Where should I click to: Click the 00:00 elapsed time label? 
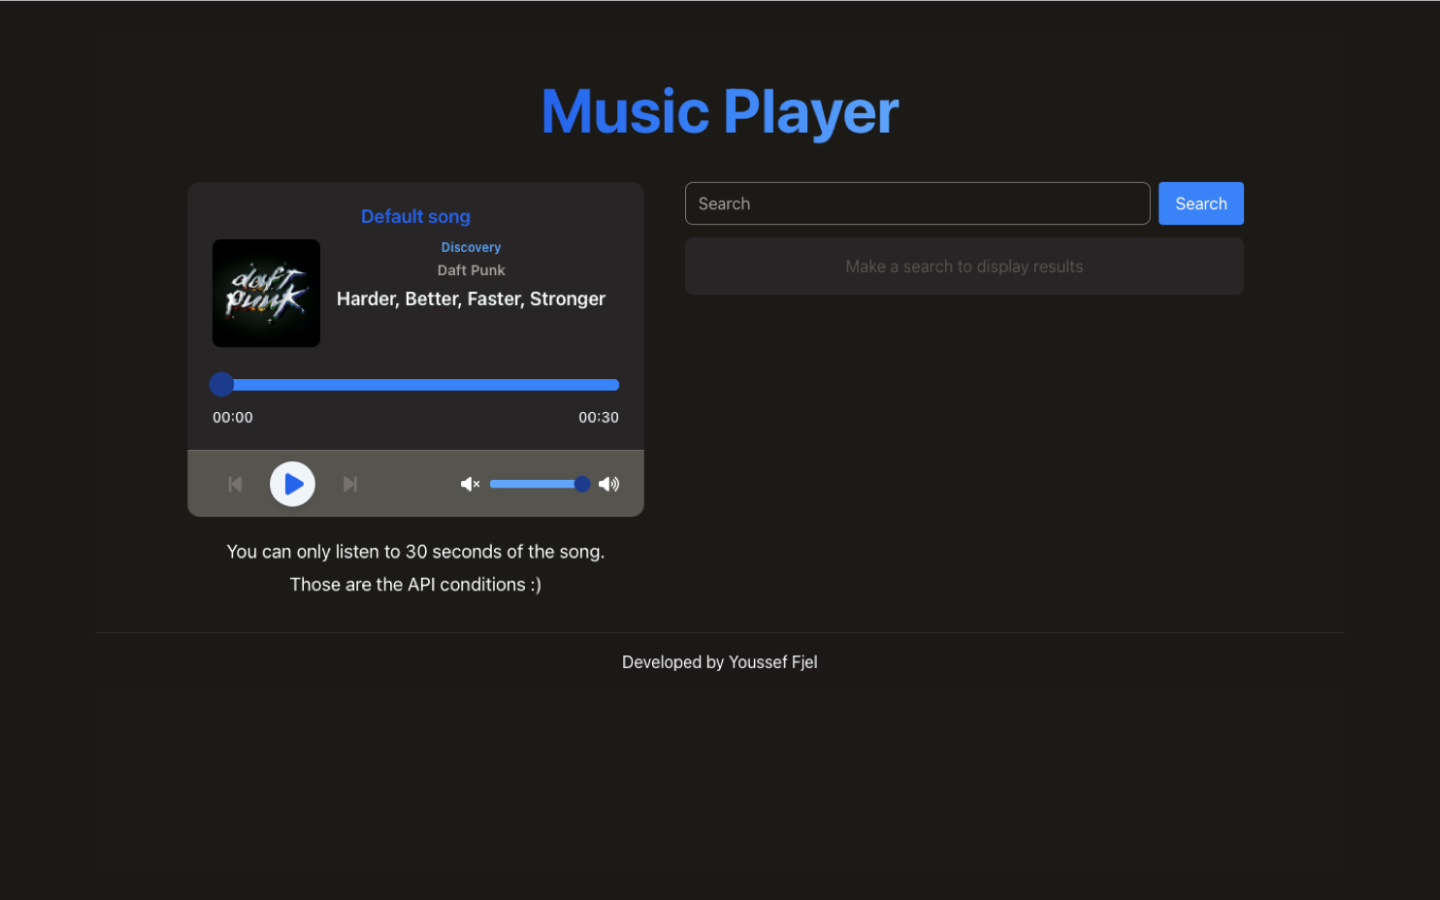click(x=232, y=417)
